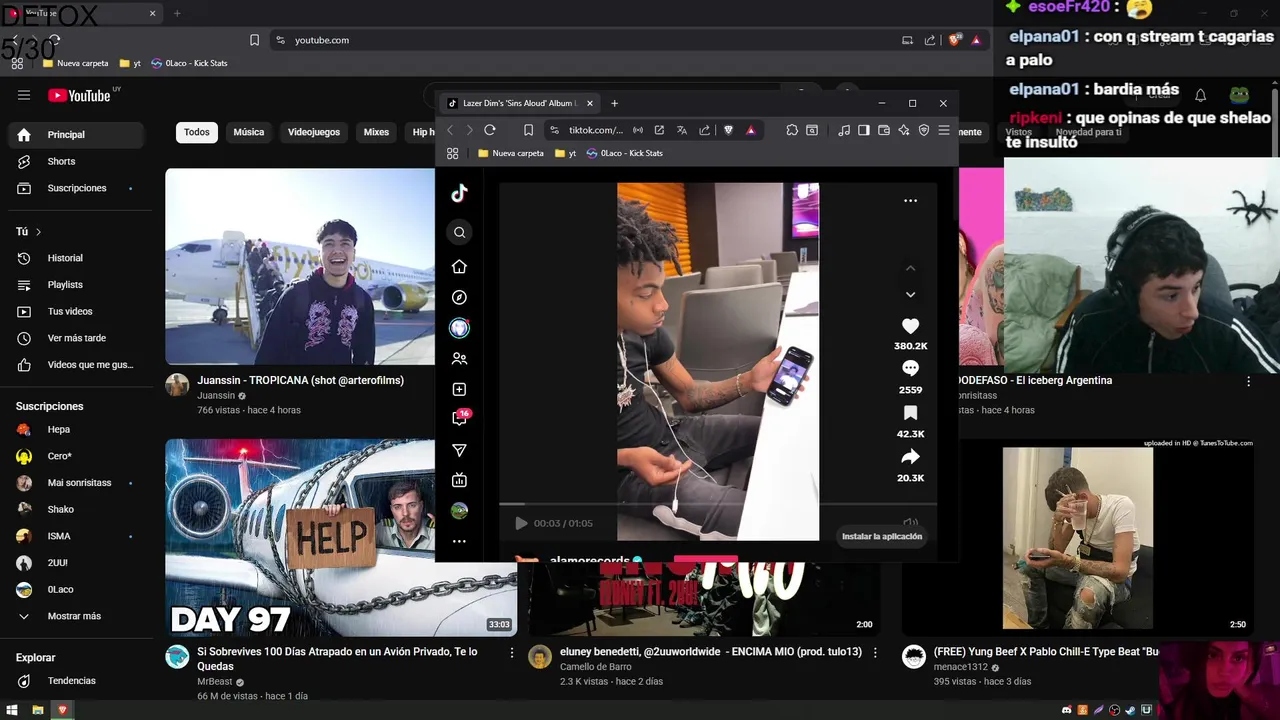Open TikTok sidebar more options dots

(459, 541)
